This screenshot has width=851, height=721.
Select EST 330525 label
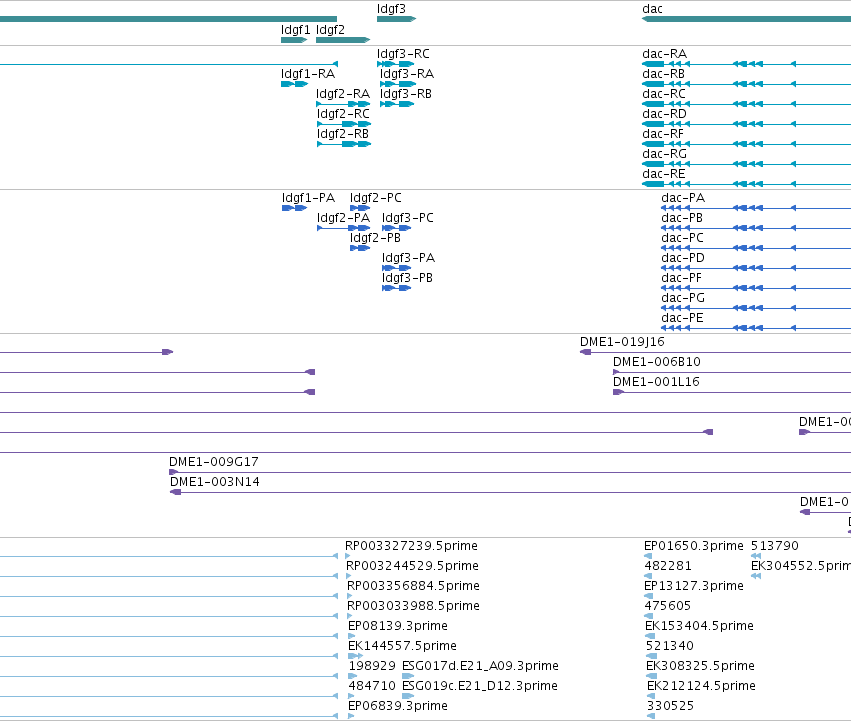click(670, 706)
